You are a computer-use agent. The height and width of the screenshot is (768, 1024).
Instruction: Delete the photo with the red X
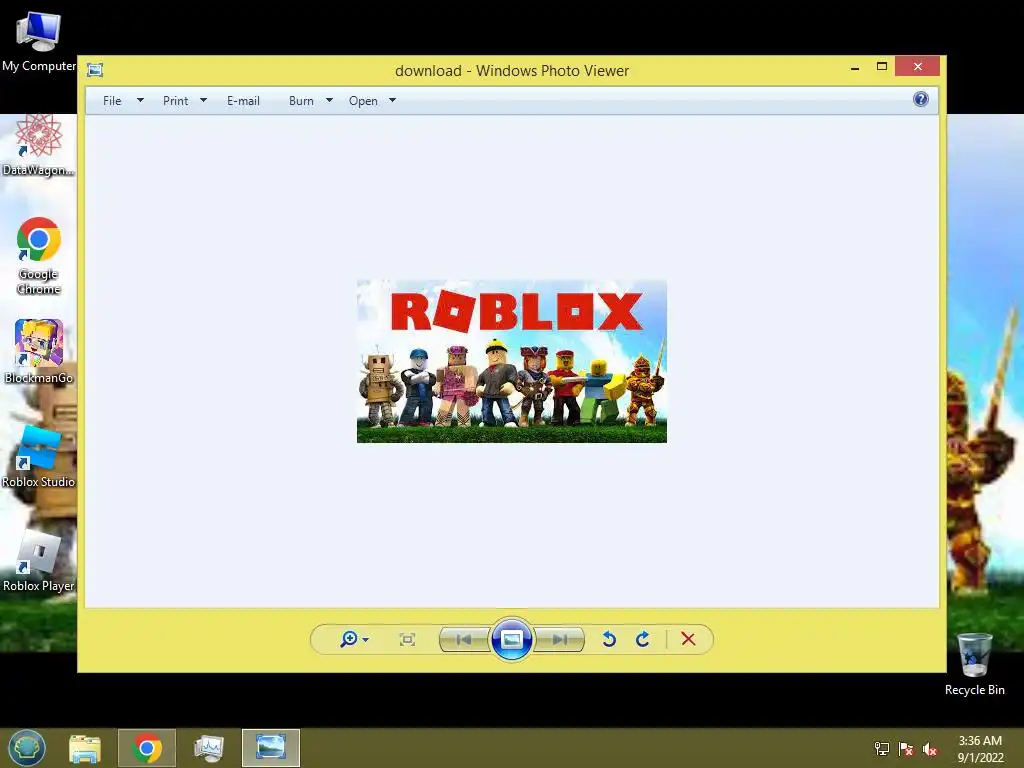pyautogui.click(x=688, y=639)
